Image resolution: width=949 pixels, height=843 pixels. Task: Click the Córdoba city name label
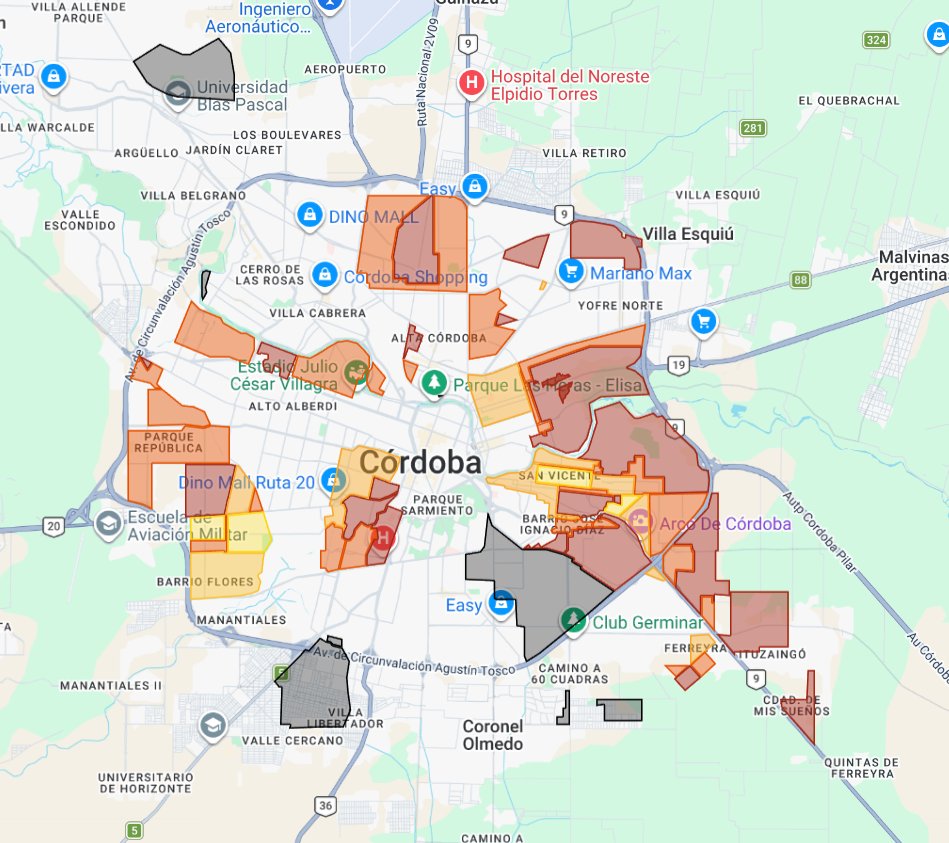[421, 462]
